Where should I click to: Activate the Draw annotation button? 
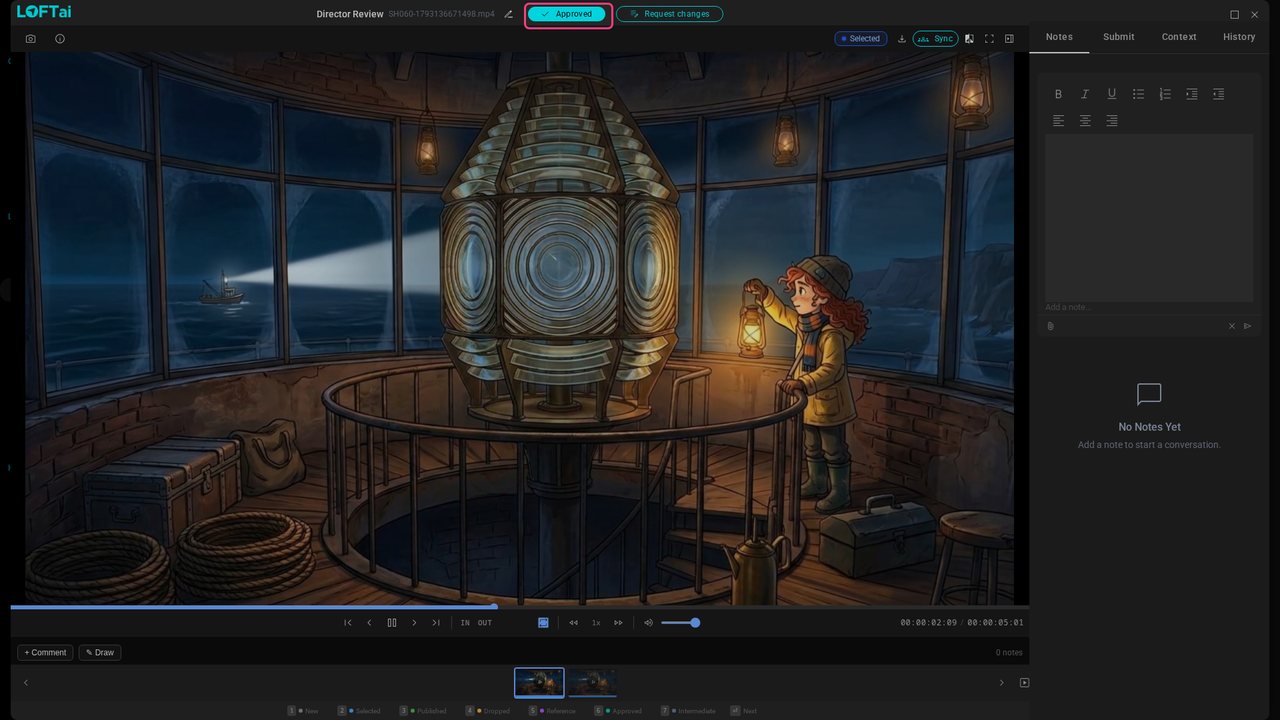(x=100, y=653)
